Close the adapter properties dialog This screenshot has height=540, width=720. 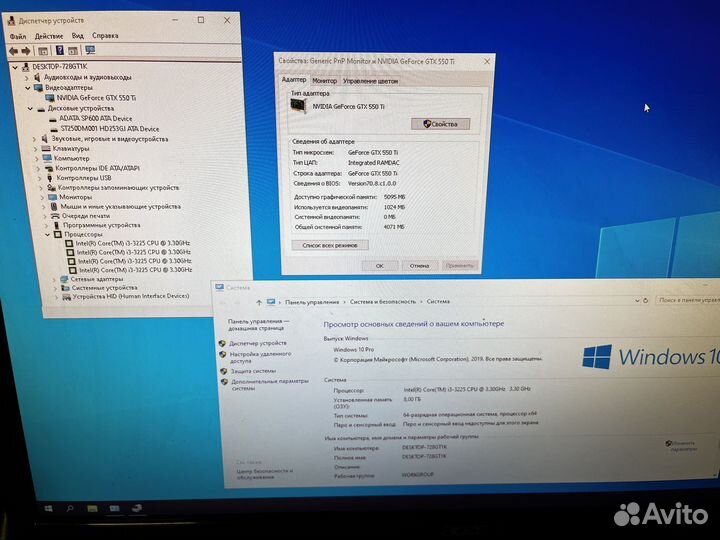[487, 61]
